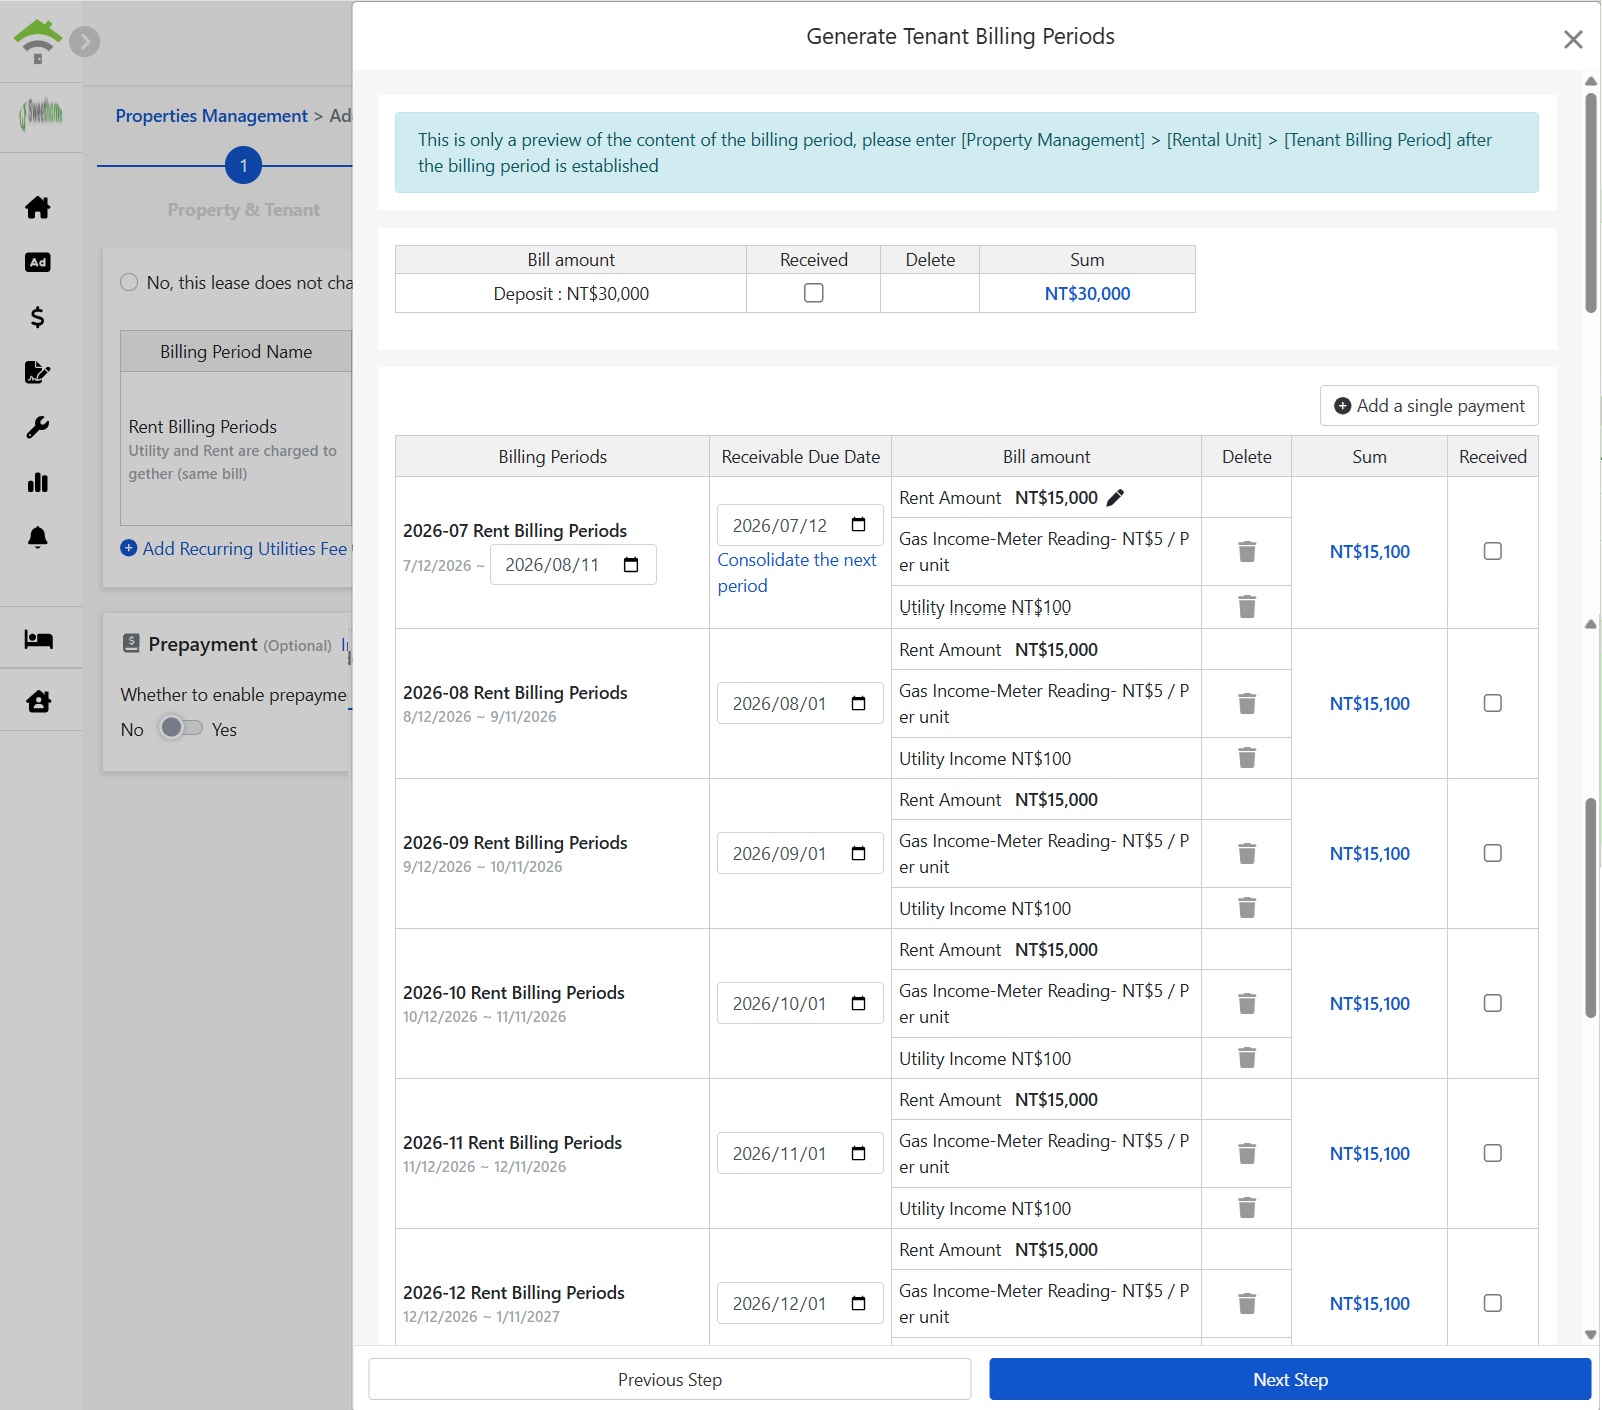Screen dimensions: 1602x1410
Task: Open the house user sidebar icon
Action: coord(38,701)
